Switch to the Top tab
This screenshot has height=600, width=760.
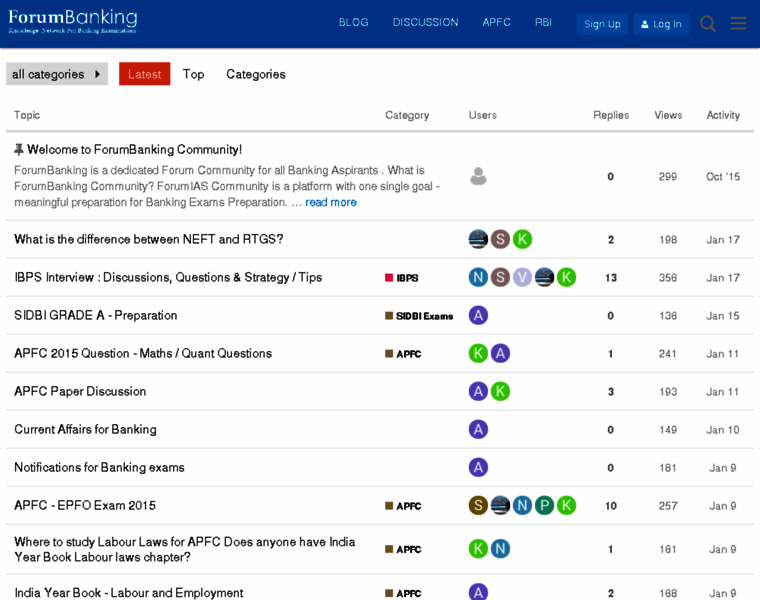point(193,74)
